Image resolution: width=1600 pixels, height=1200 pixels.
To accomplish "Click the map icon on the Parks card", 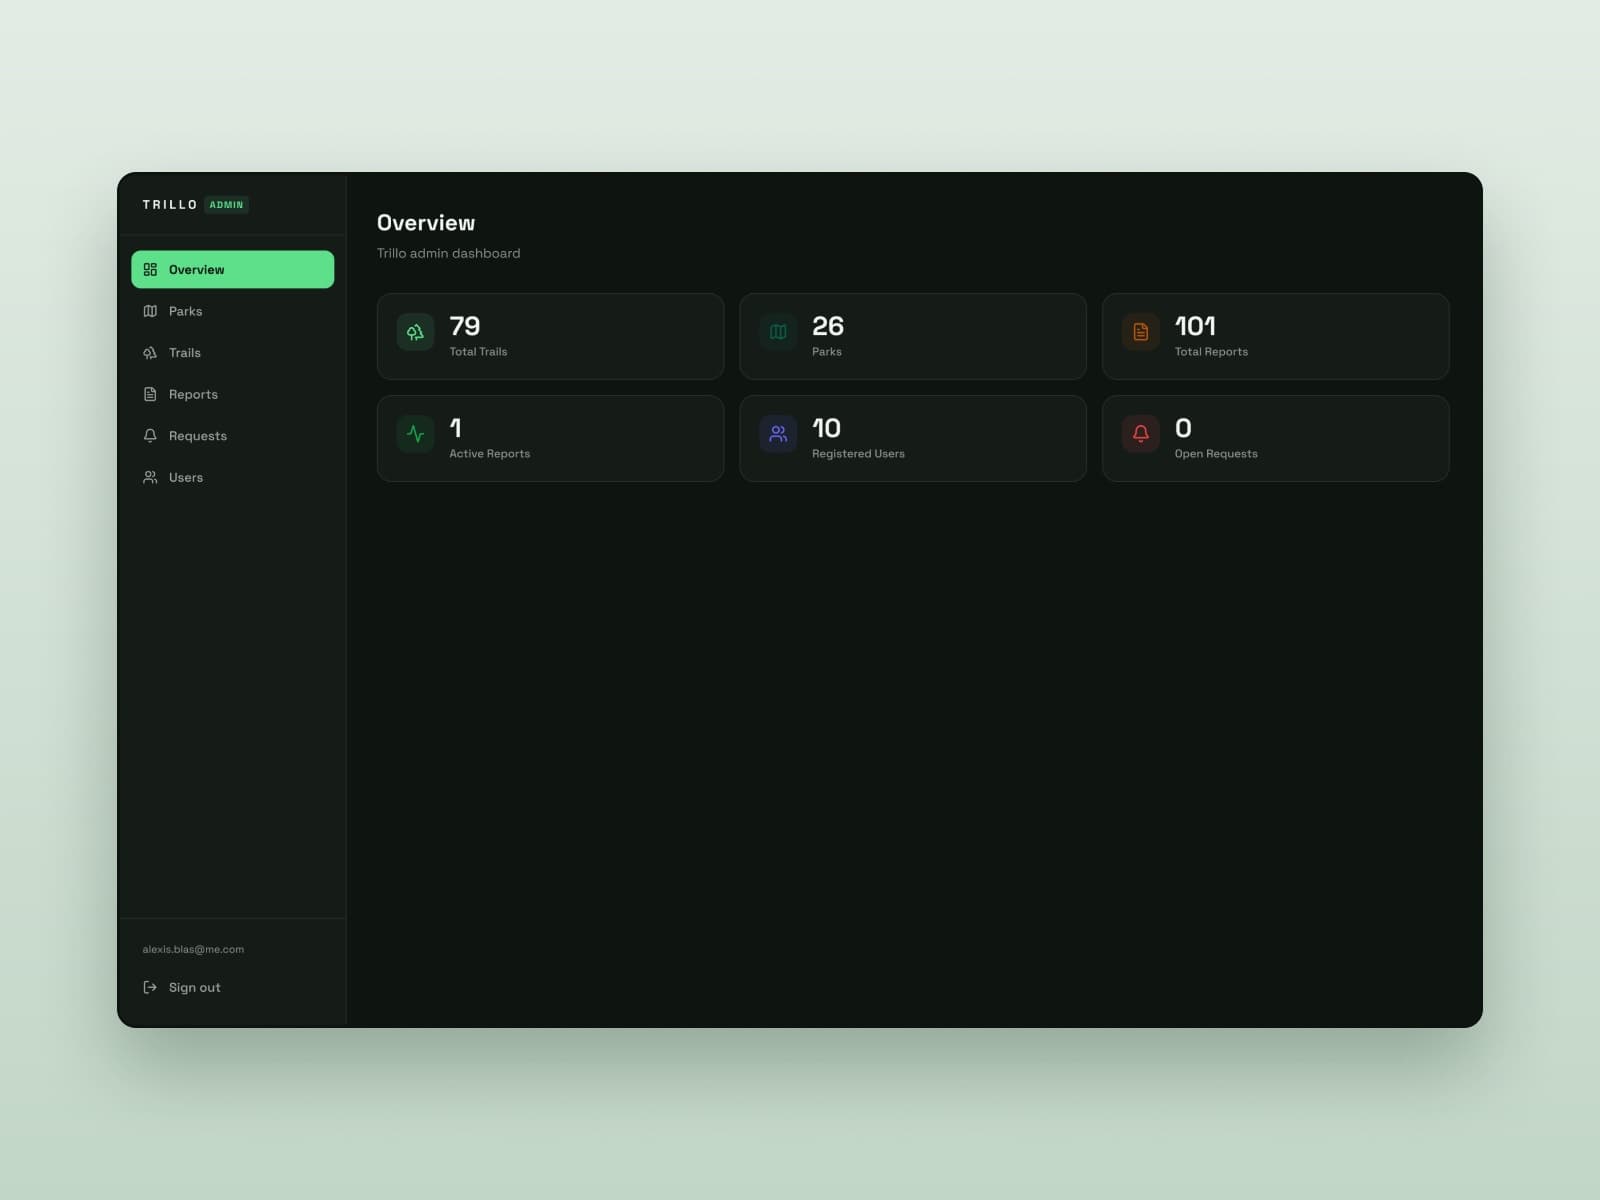I will click(778, 332).
